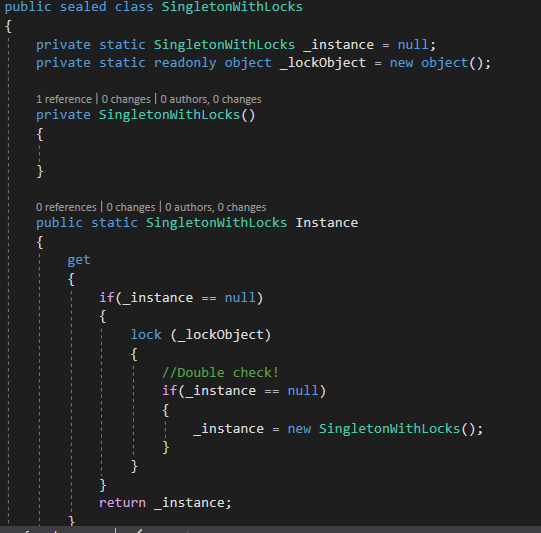Click "public" in the class declaration line
Screen dimensions: 541x533
click(28, 7)
